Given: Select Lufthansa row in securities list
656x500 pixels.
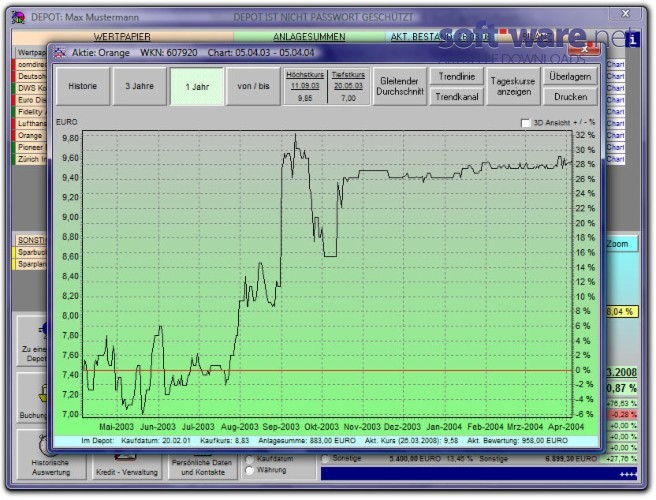Looking at the screenshot, I should (x=31, y=123).
